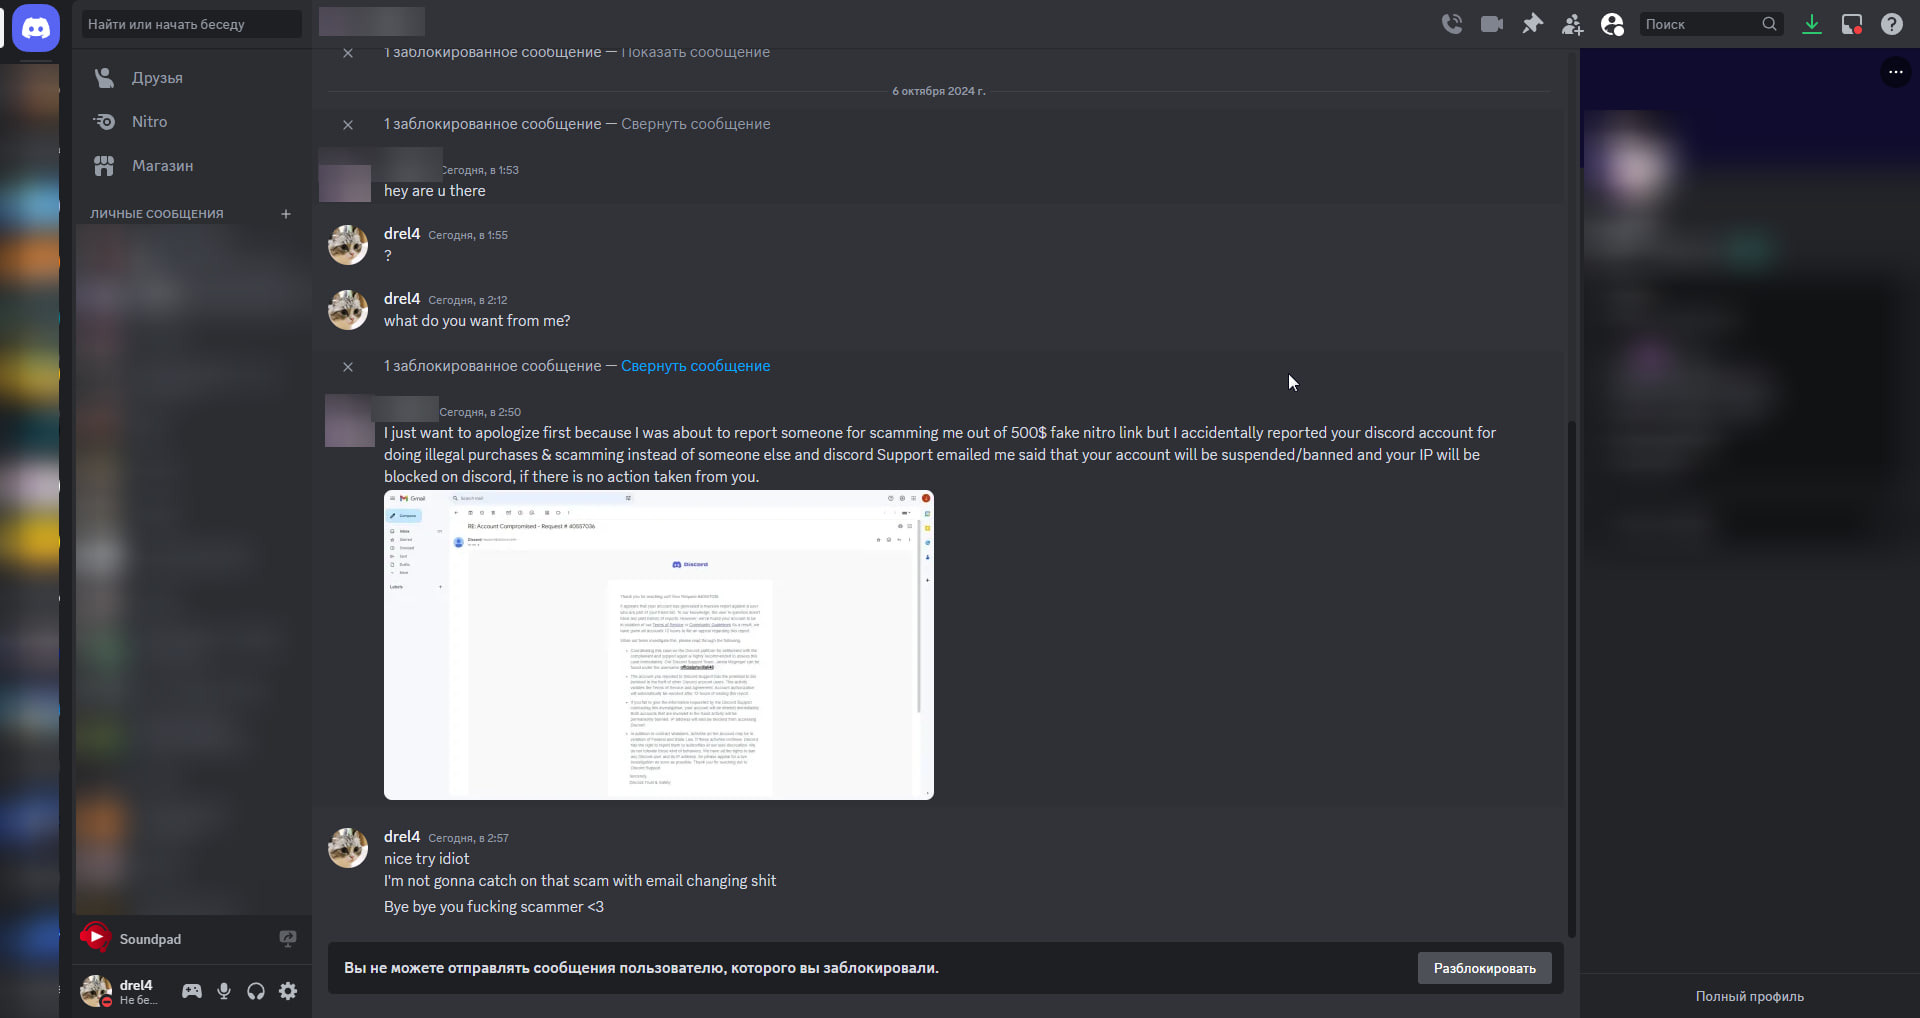
Task: Go to the Магазин shop
Action: 192,166
